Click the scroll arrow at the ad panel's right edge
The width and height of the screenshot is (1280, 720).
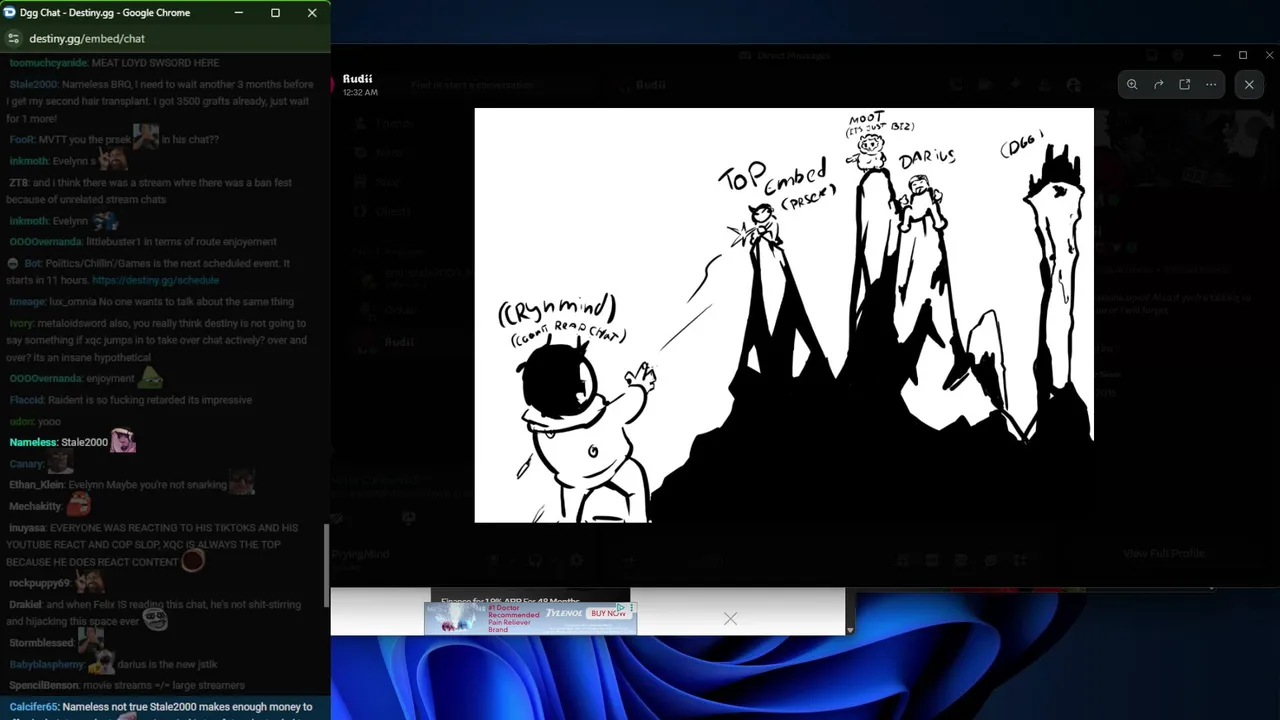point(850,630)
